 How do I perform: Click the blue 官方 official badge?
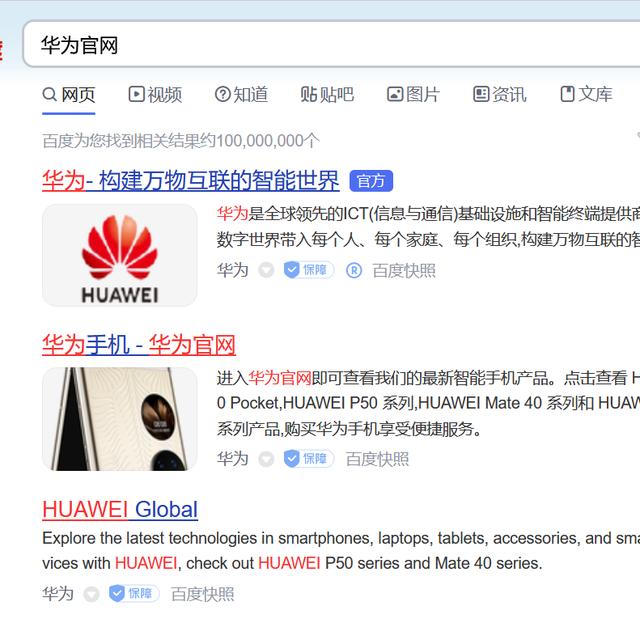[371, 181]
